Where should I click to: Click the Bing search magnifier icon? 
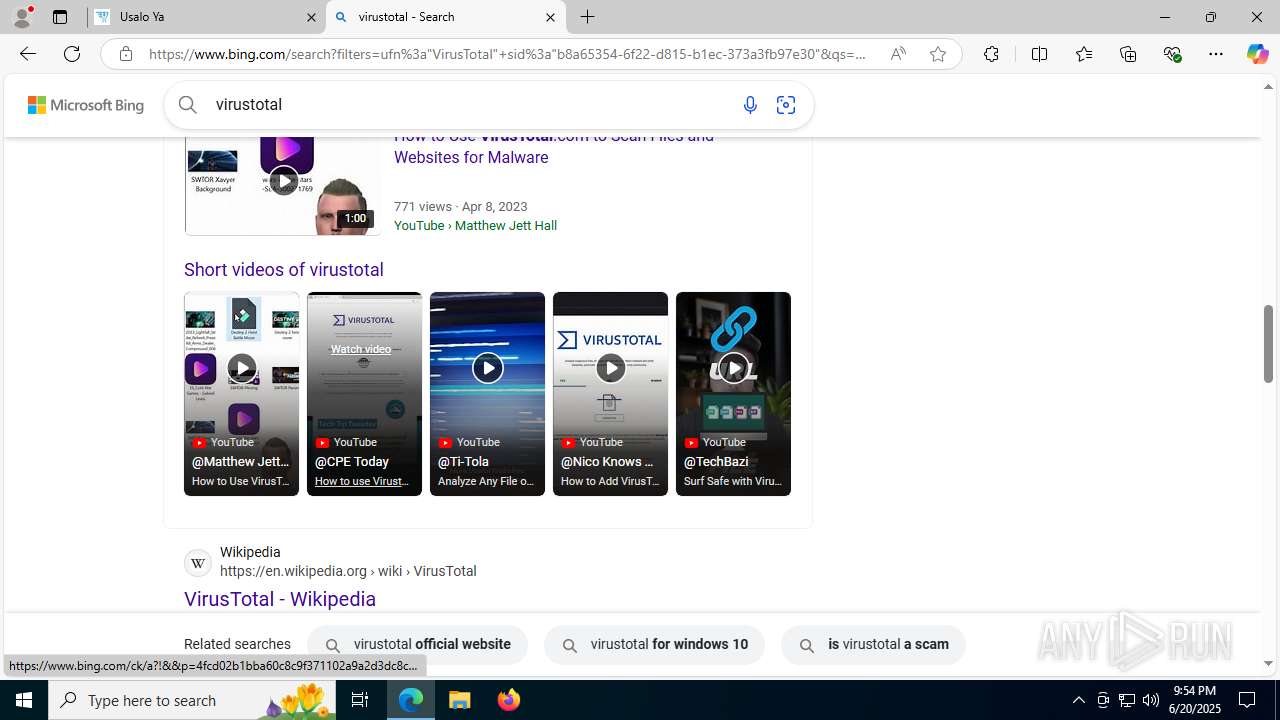point(188,104)
